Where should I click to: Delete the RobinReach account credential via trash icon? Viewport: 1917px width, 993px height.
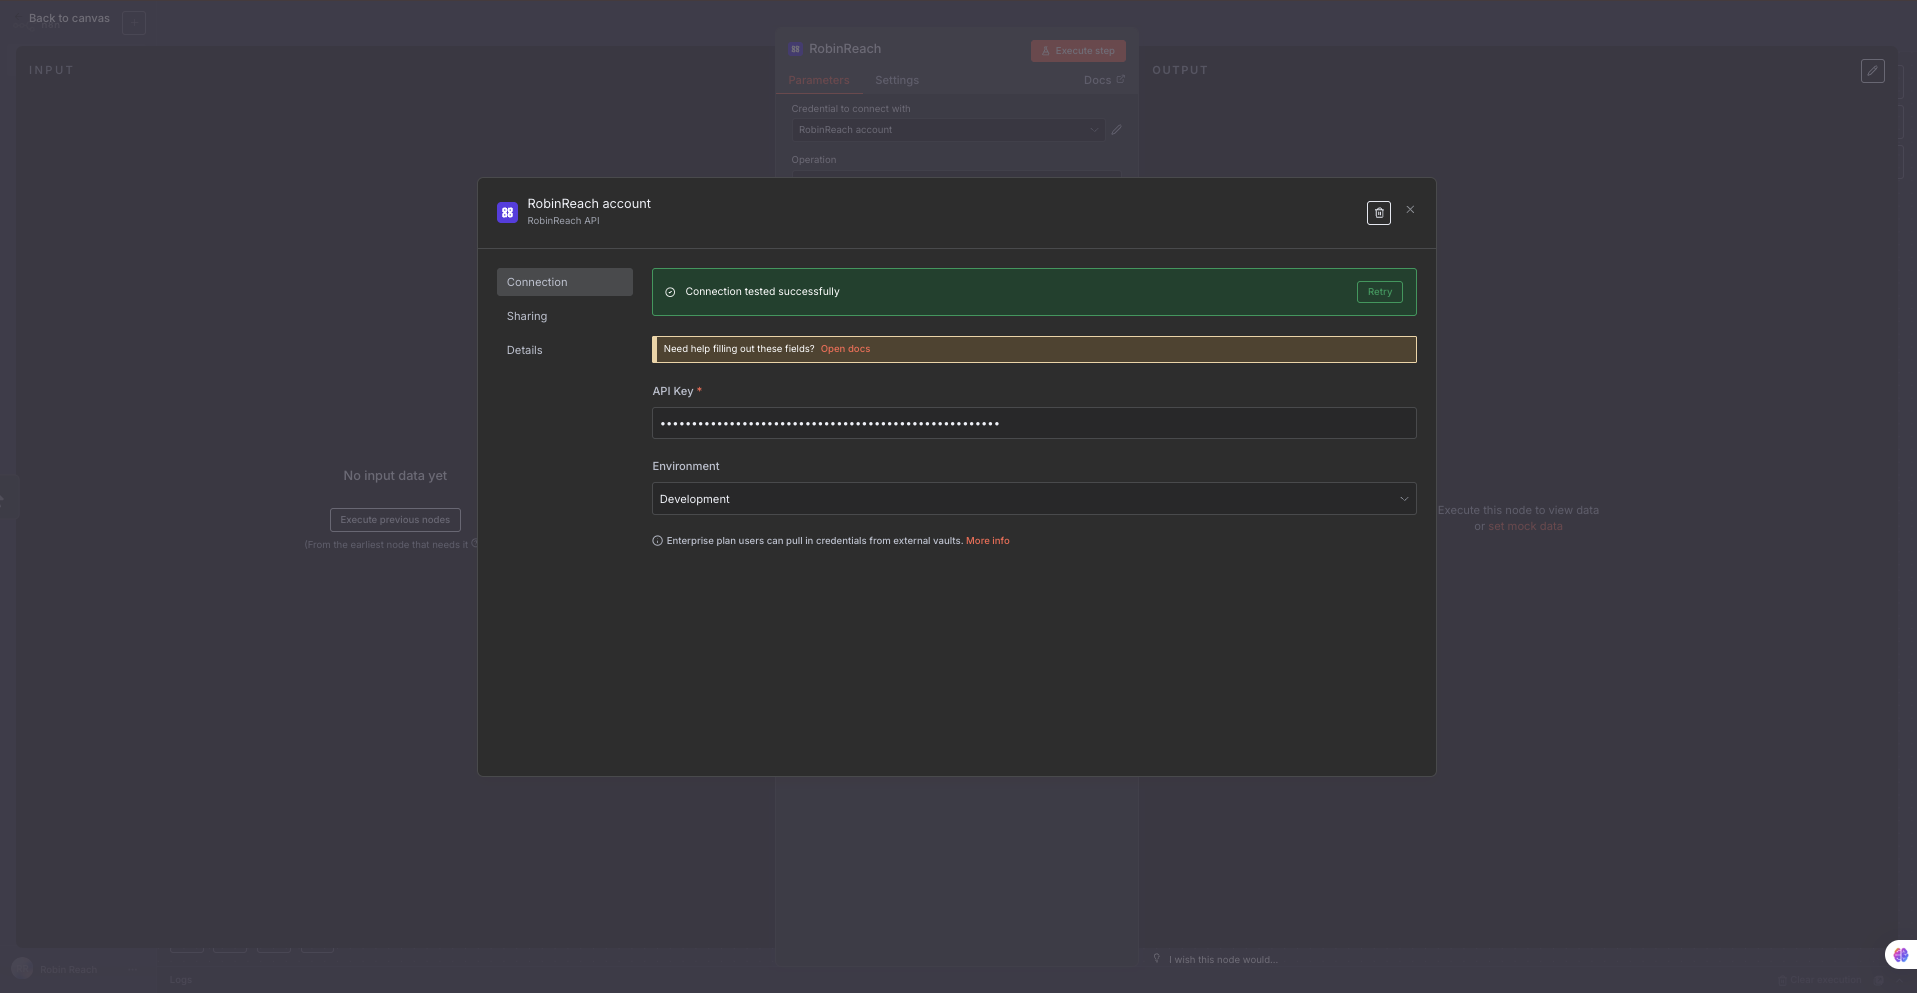point(1378,213)
